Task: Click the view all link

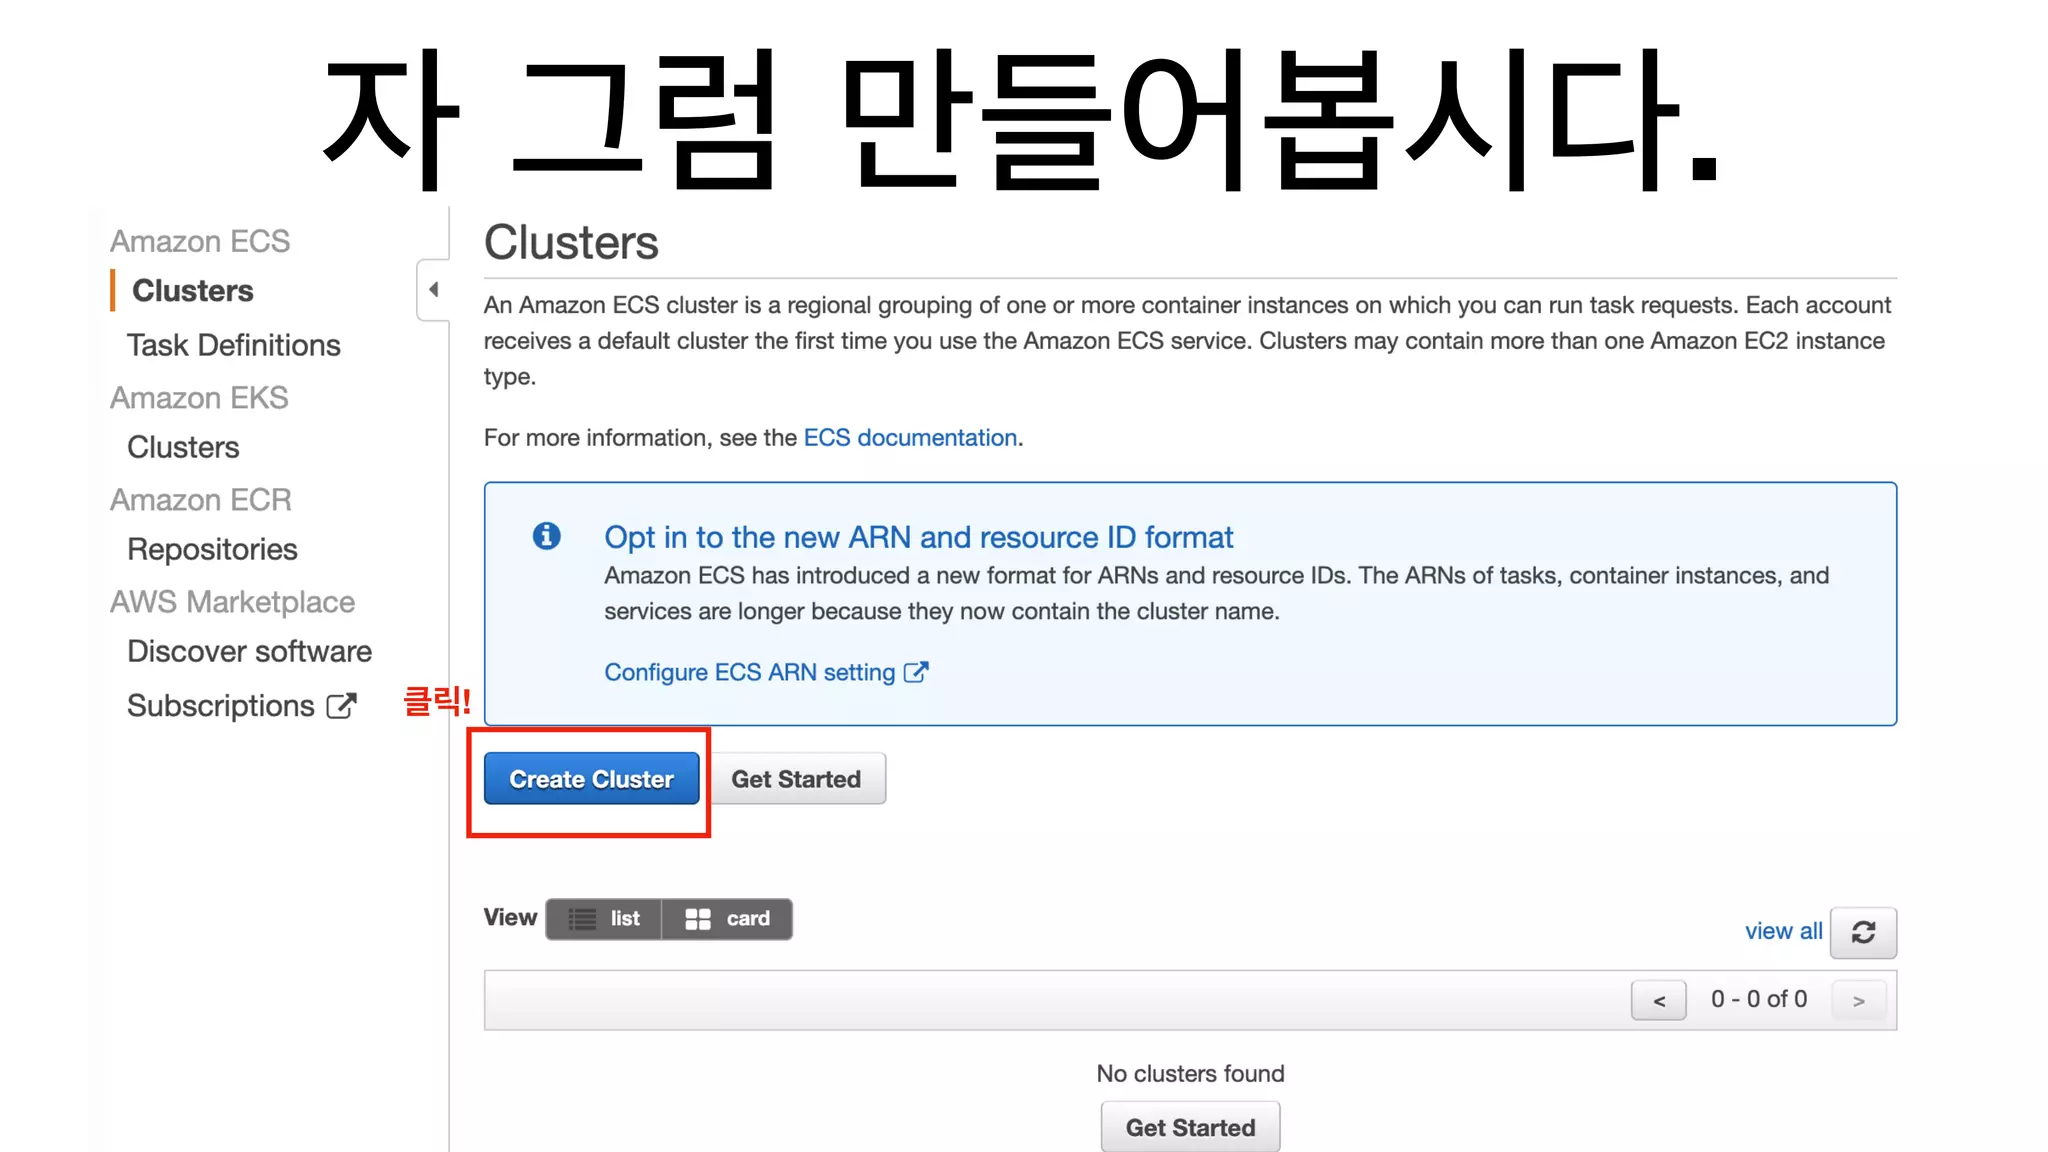Action: (1783, 931)
